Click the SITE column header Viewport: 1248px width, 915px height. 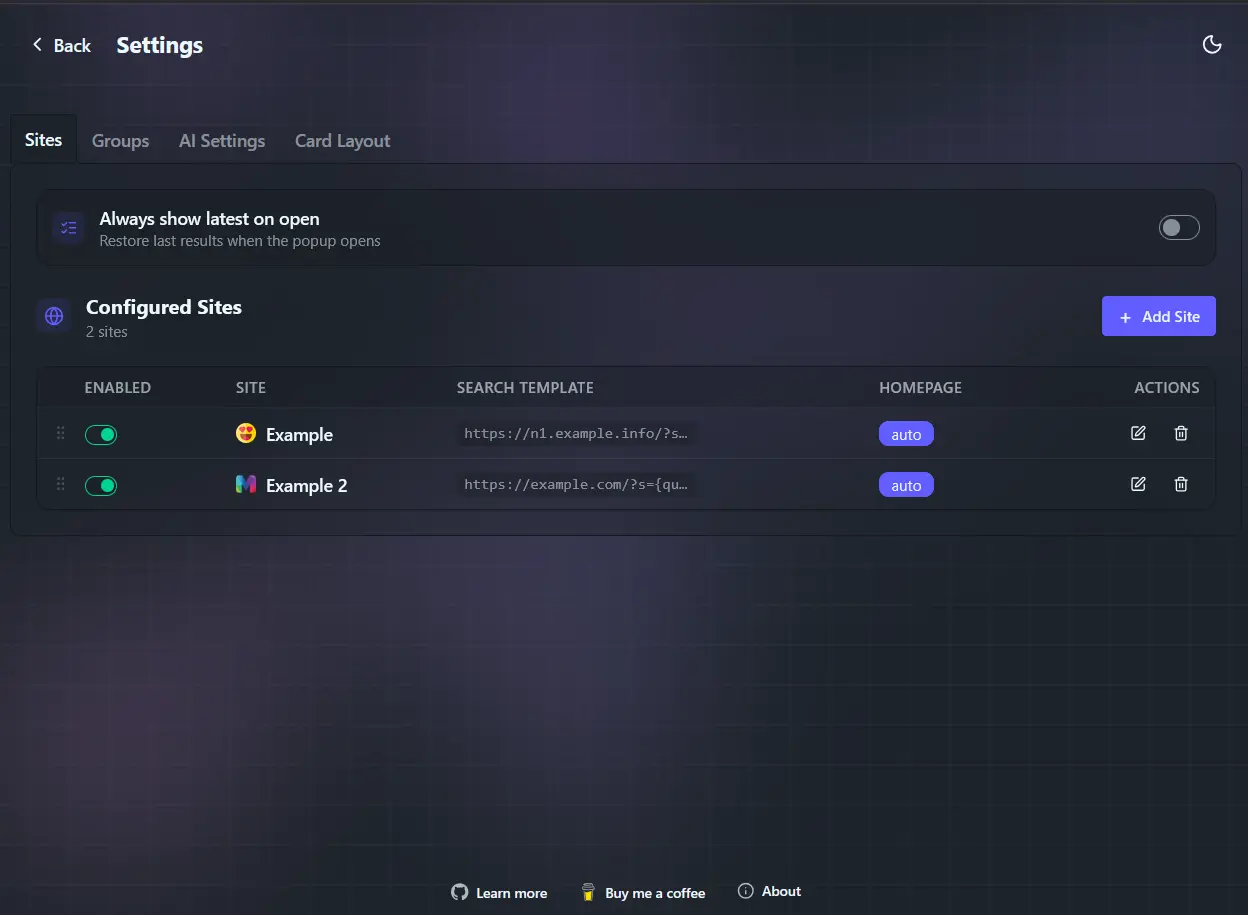251,387
